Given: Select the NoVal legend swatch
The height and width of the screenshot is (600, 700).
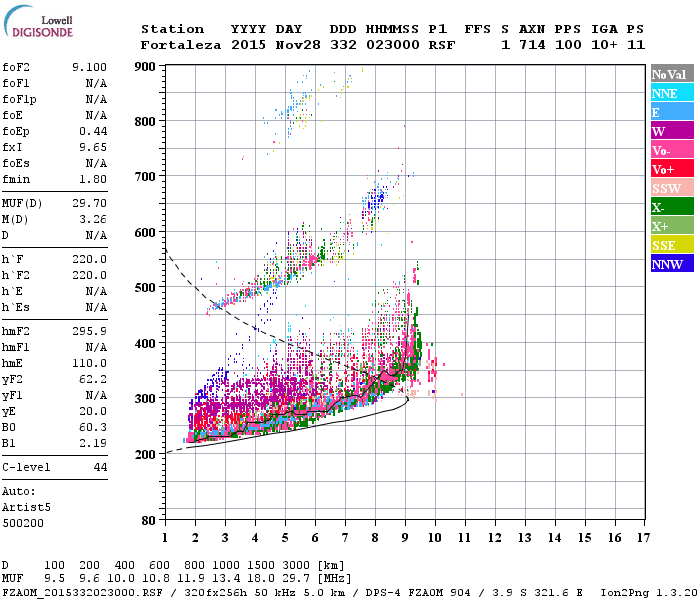Looking at the screenshot, I should click(x=672, y=74).
